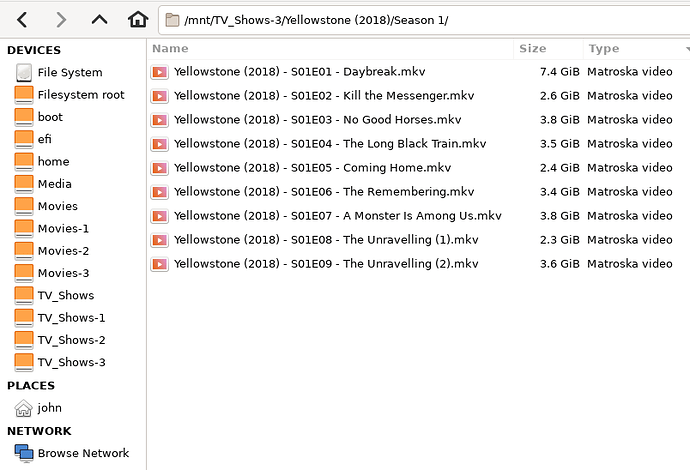Click the 2.3 GiB size cell
This screenshot has width=690, height=470.
click(560, 240)
